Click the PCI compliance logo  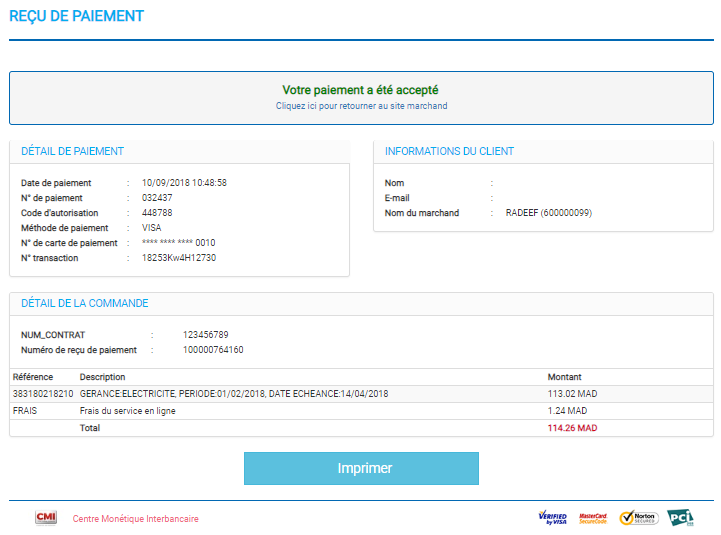pyautogui.click(x=680, y=518)
